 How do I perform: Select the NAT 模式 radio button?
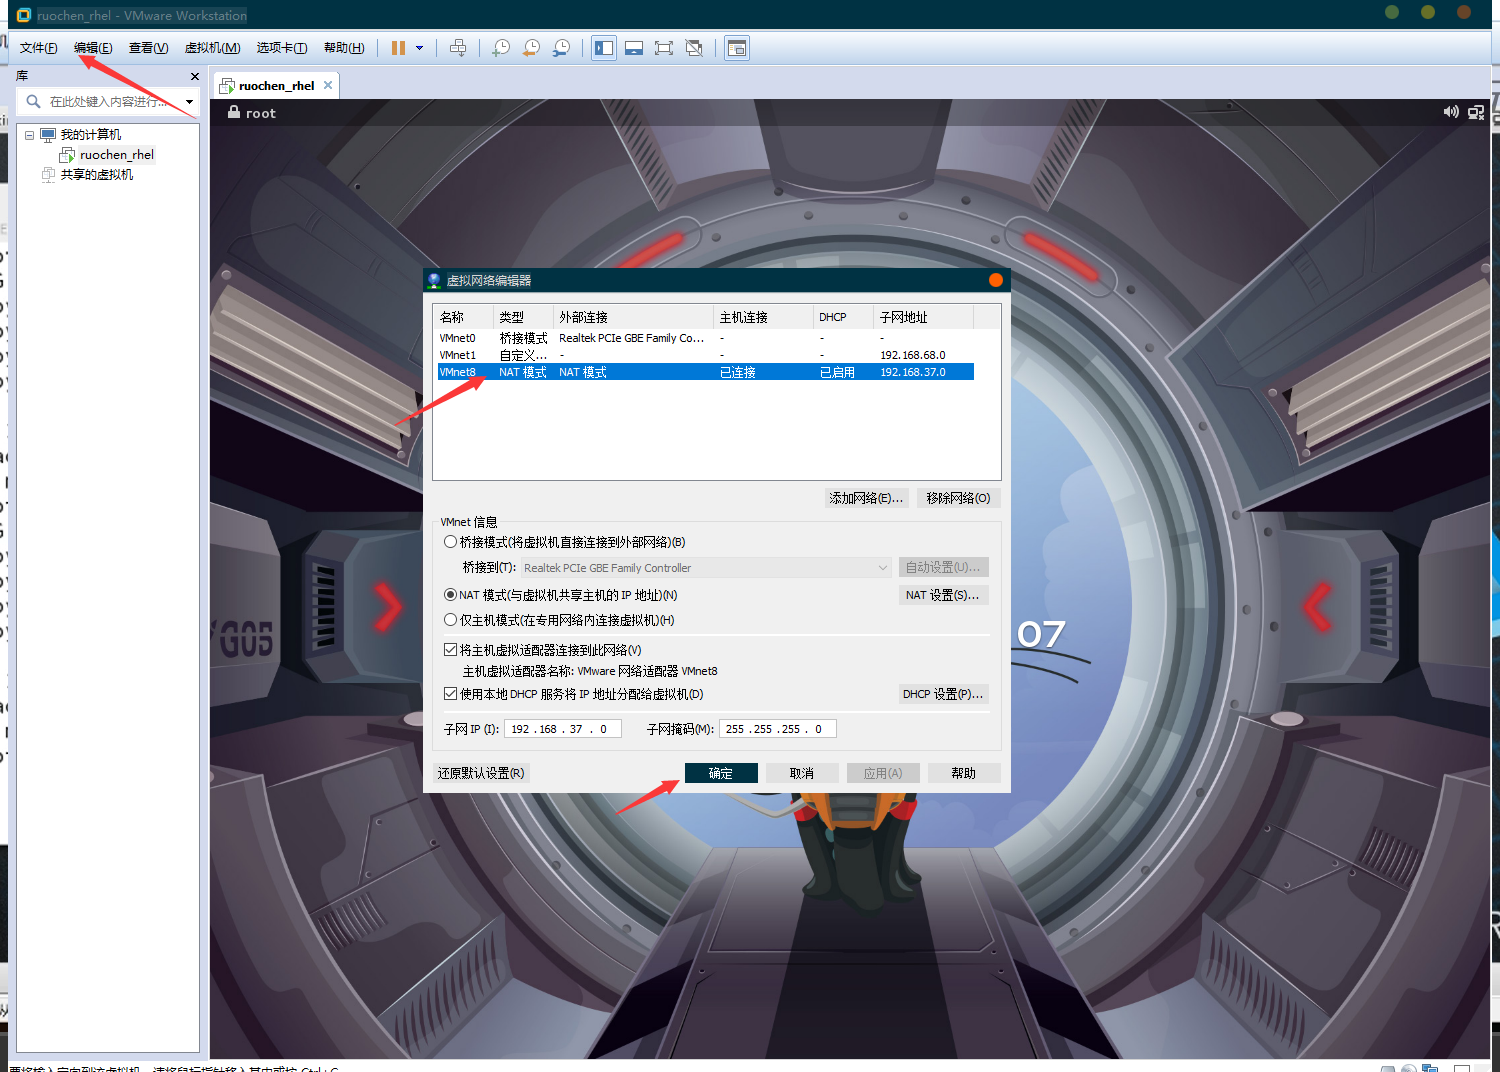point(450,595)
